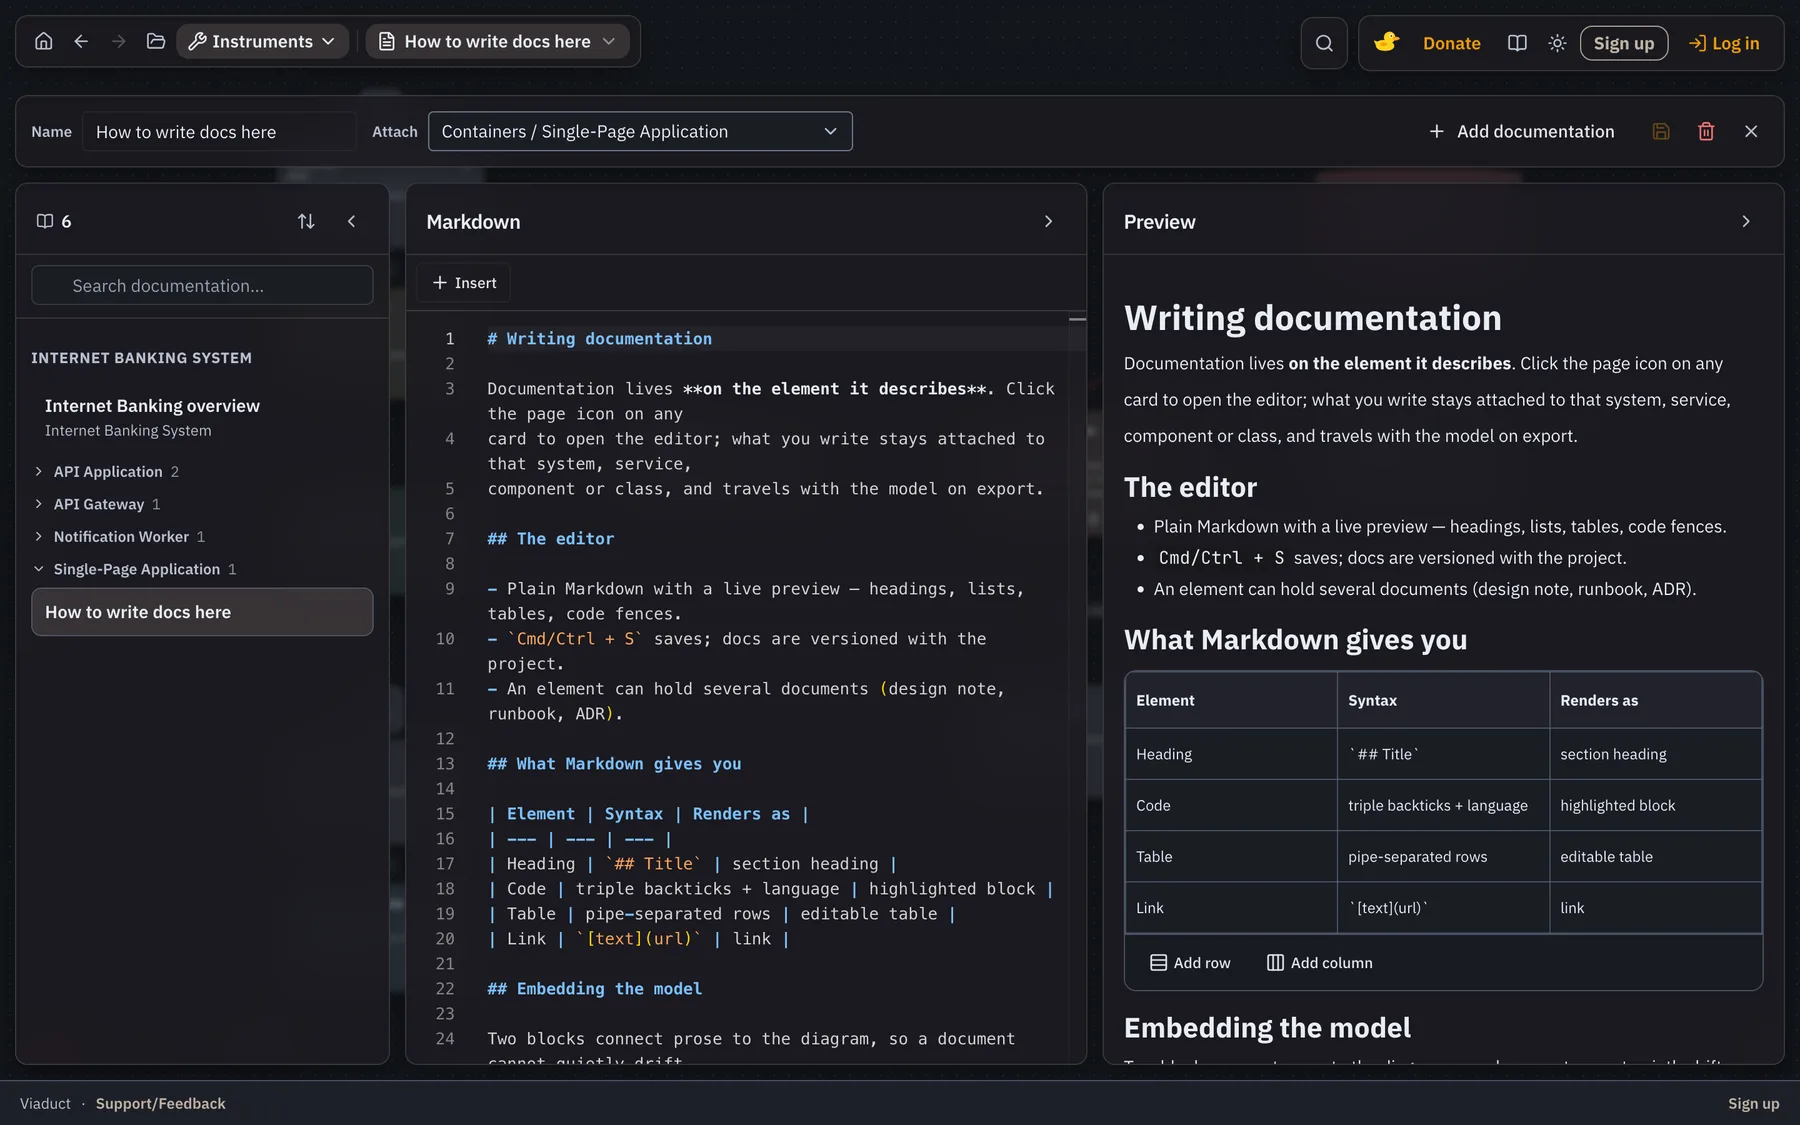
Task: Save the document with the save icon
Action: click(1661, 131)
